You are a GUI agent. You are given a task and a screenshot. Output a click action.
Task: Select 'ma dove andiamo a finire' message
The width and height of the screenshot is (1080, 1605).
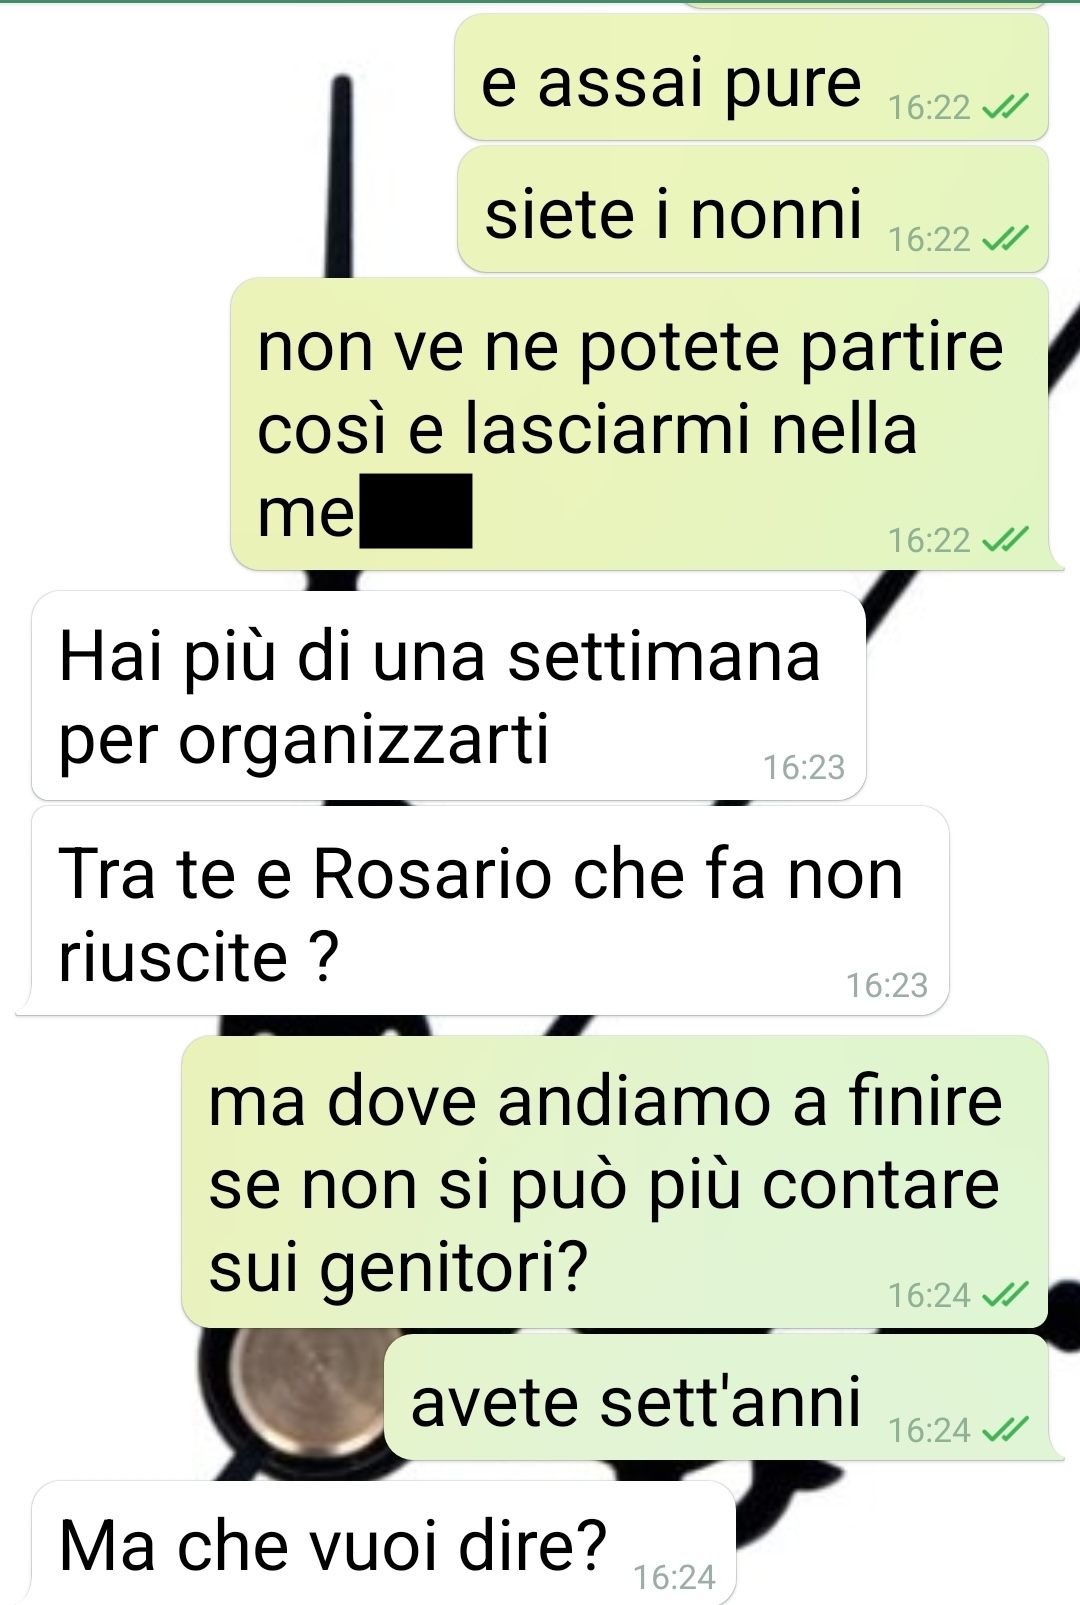[615, 1182]
